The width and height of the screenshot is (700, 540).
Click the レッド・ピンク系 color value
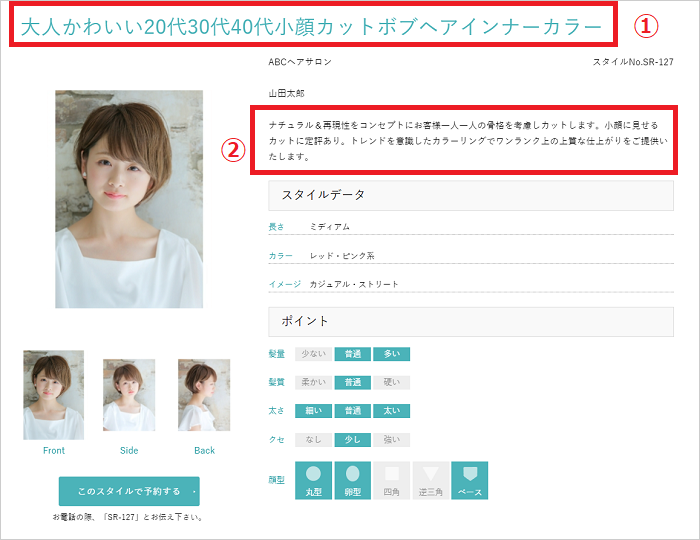[342, 256]
